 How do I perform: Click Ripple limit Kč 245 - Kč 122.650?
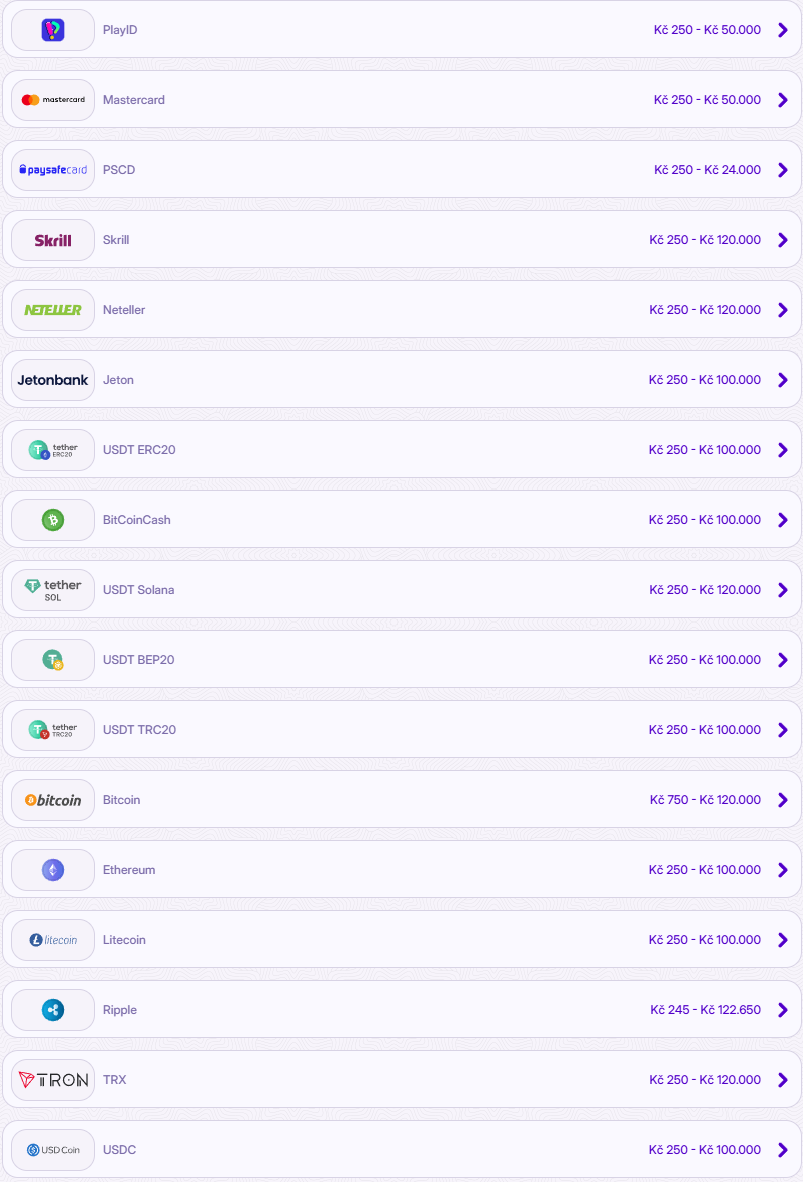click(x=706, y=1010)
